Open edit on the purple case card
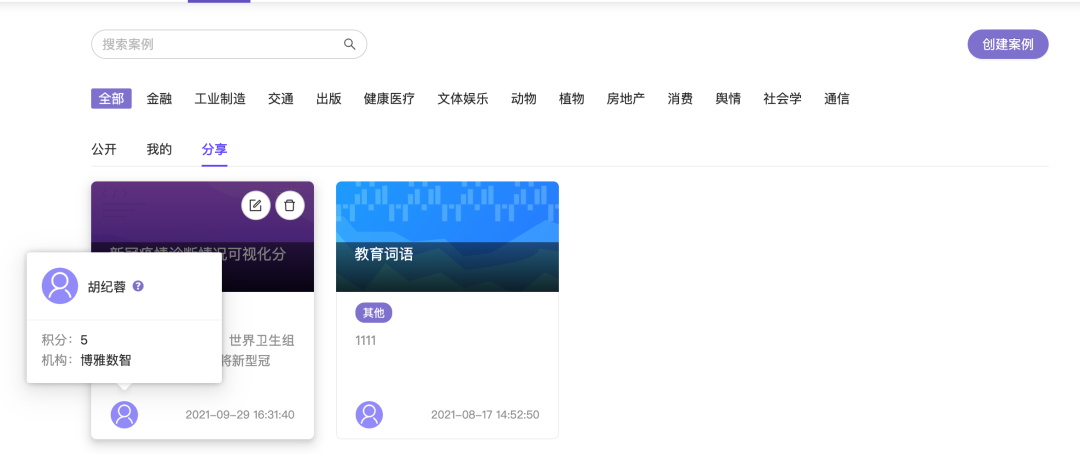1080x454 pixels. (x=256, y=205)
